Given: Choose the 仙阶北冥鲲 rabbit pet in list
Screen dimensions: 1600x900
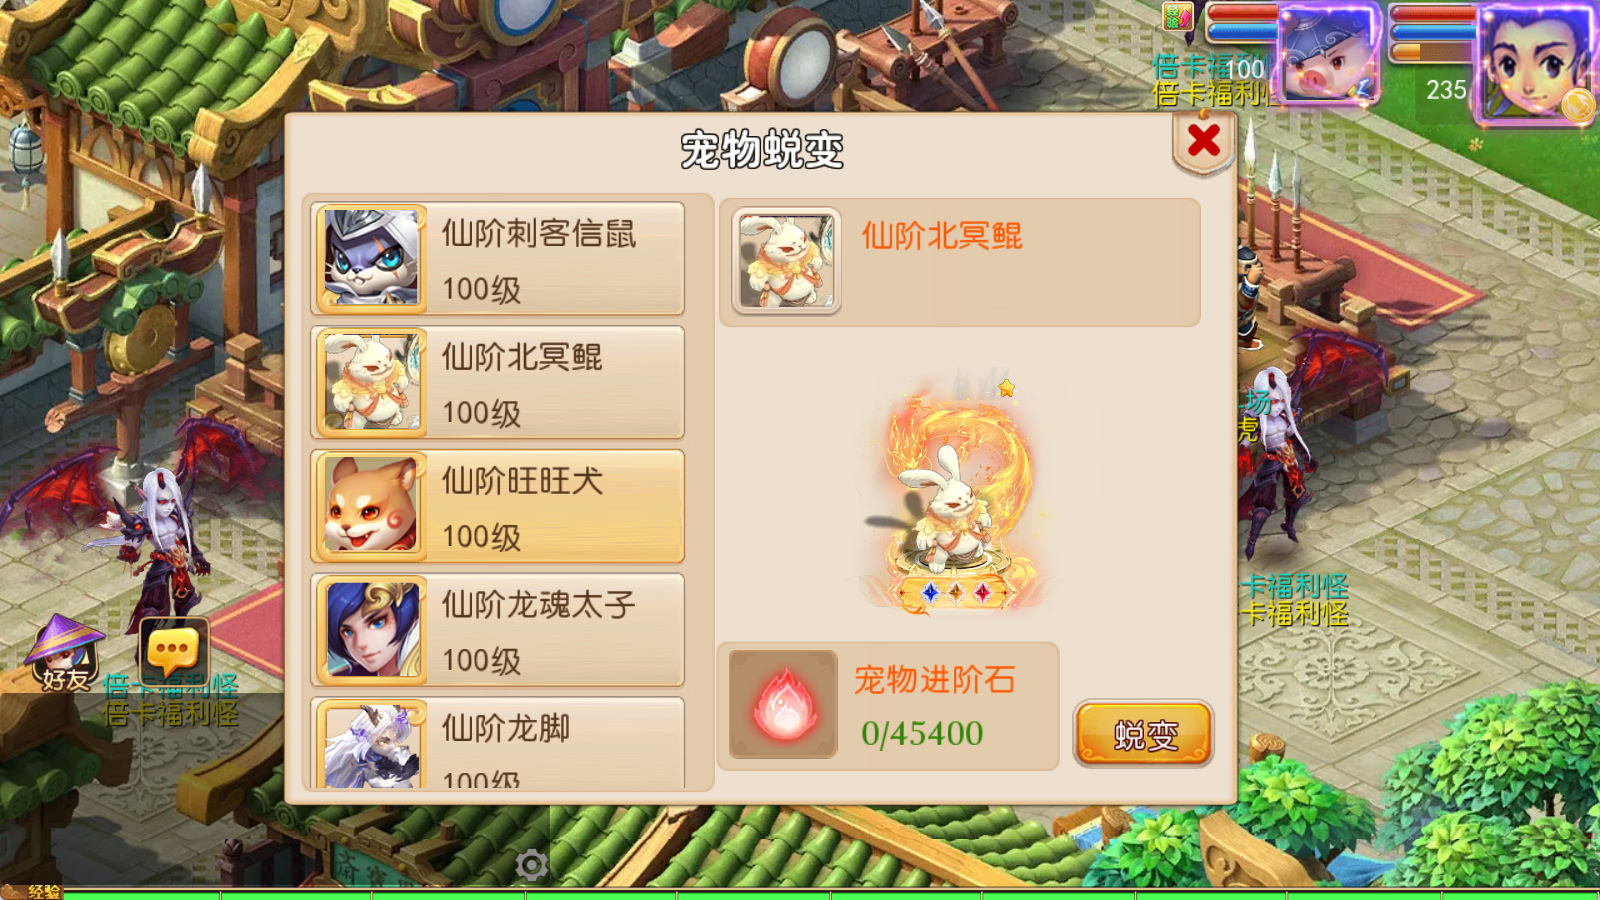Looking at the screenshot, I should coord(497,382).
